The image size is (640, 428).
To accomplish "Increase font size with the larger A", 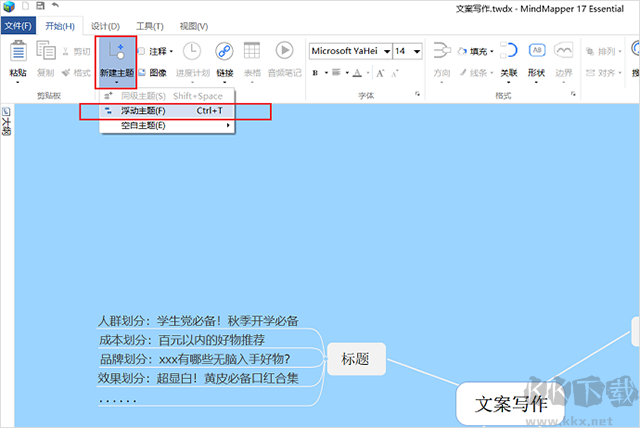I will [380, 73].
